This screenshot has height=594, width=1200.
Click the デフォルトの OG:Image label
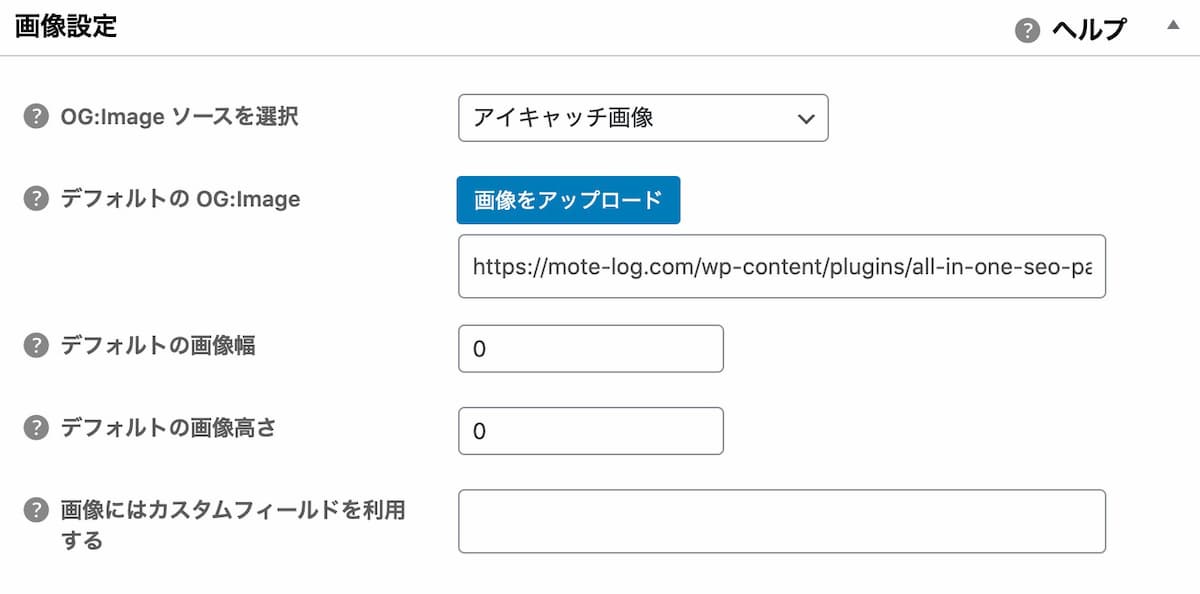(180, 199)
